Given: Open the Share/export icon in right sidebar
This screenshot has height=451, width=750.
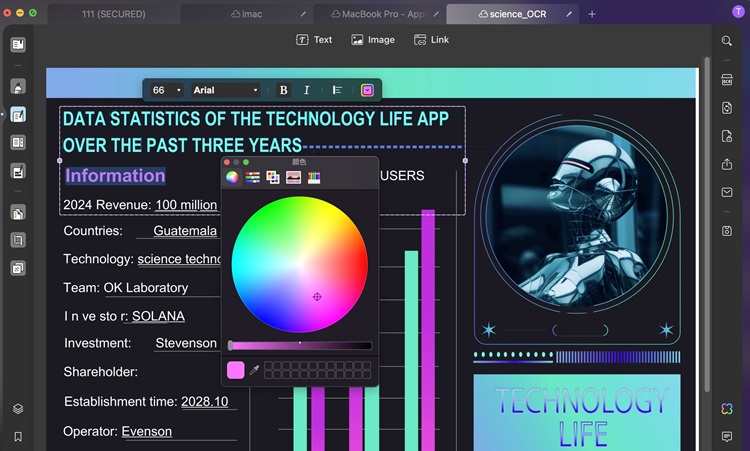Looking at the screenshot, I should (x=727, y=164).
